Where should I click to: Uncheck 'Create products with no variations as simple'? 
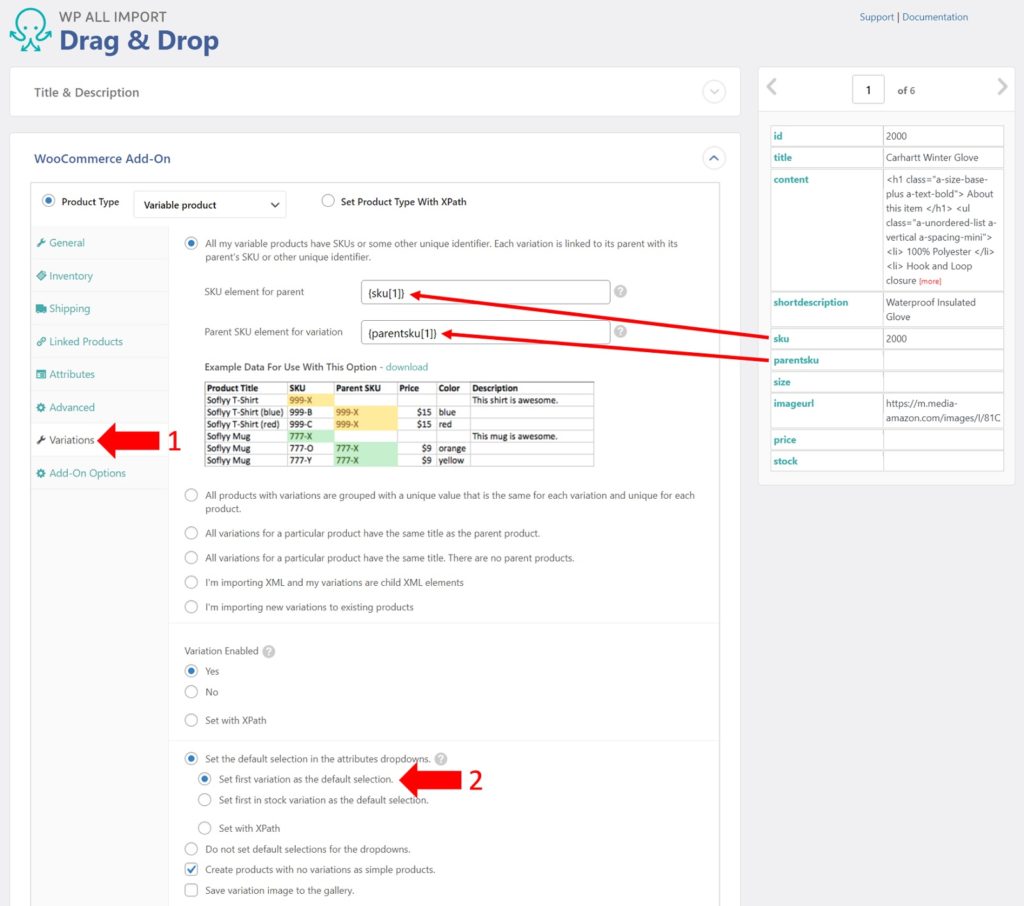coord(191,869)
